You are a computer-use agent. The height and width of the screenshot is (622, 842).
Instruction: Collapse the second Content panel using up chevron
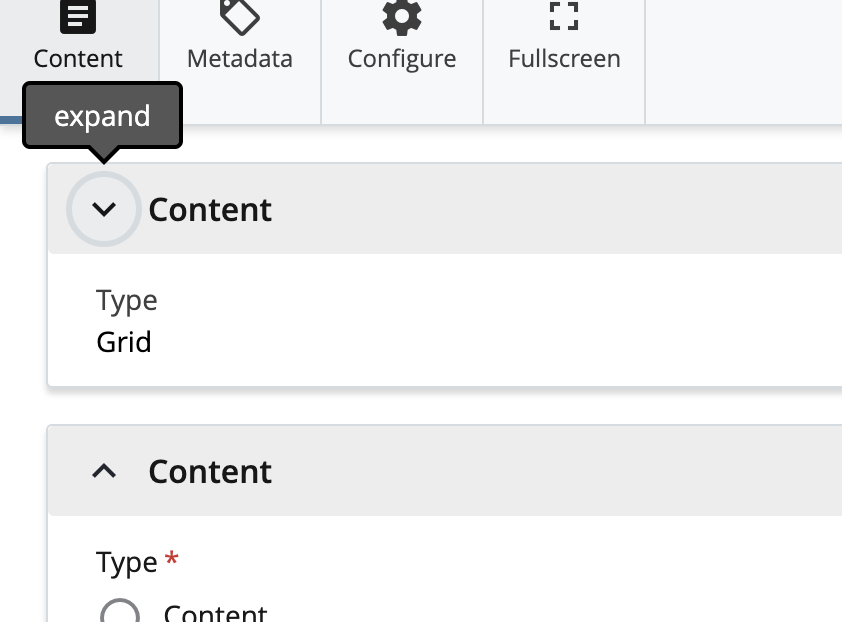click(x=104, y=471)
